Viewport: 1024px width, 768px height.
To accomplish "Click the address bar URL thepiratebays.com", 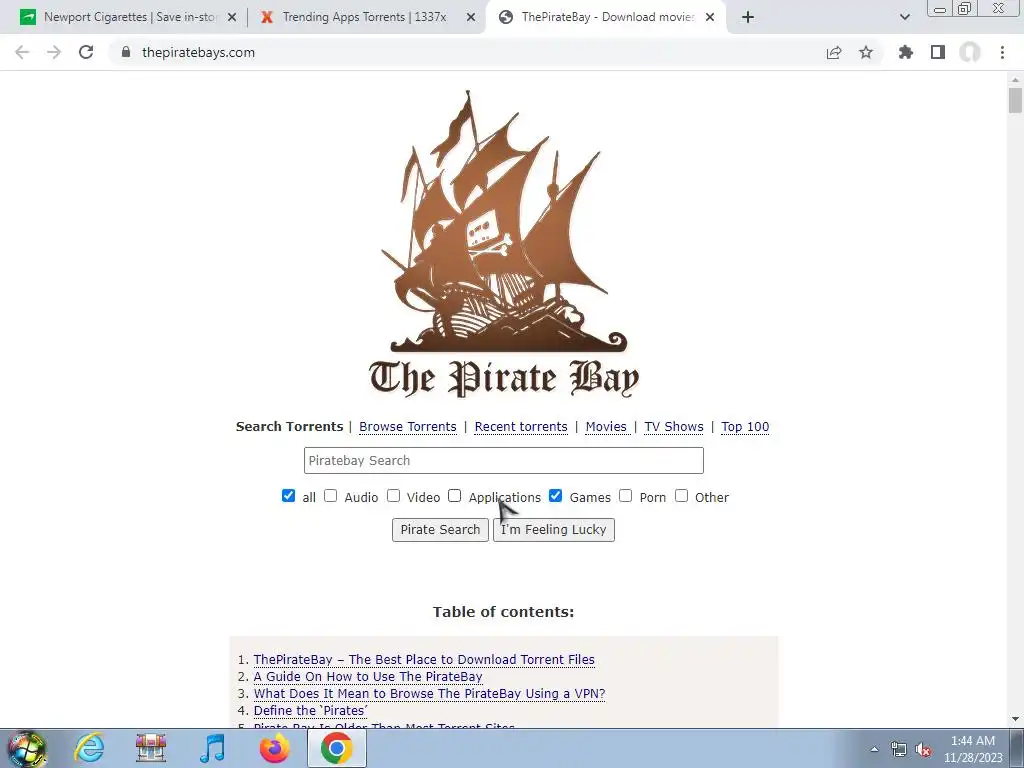I will click(199, 52).
